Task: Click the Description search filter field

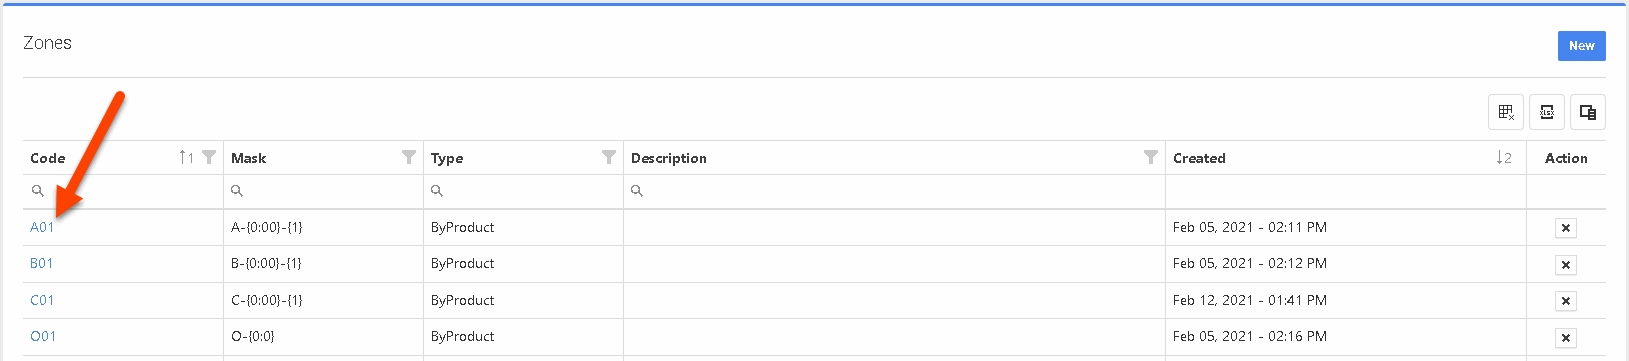Action: point(894,191)
